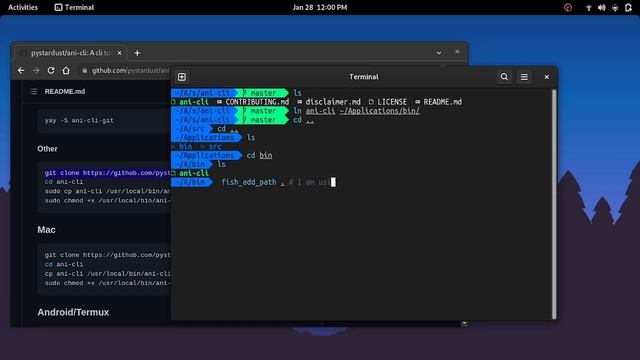The image size is (640, 360).
Task: Click the 'Android/Termux' heading in README
Action: [x=73, y=312]
